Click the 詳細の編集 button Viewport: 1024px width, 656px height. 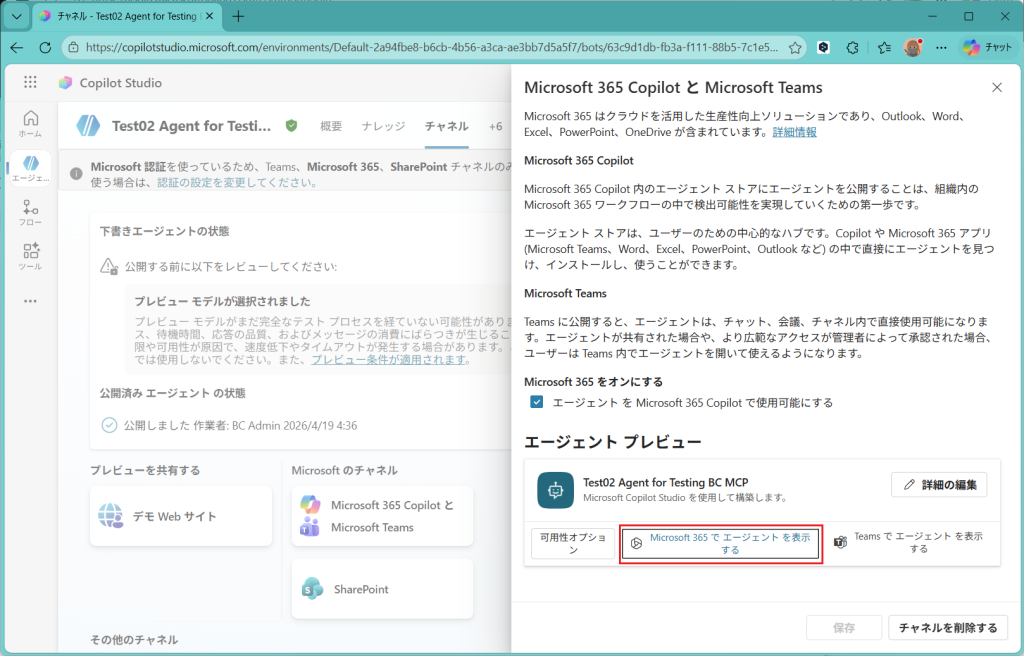tap(939, 484)
